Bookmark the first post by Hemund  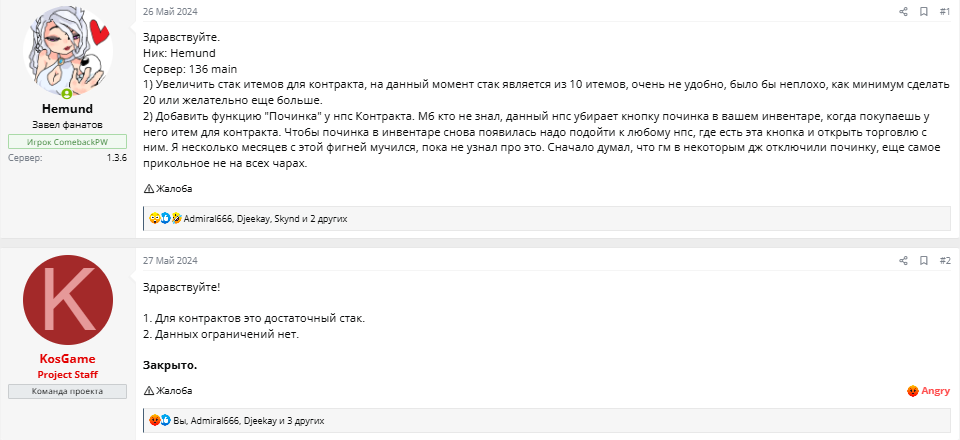click(924, 12)
